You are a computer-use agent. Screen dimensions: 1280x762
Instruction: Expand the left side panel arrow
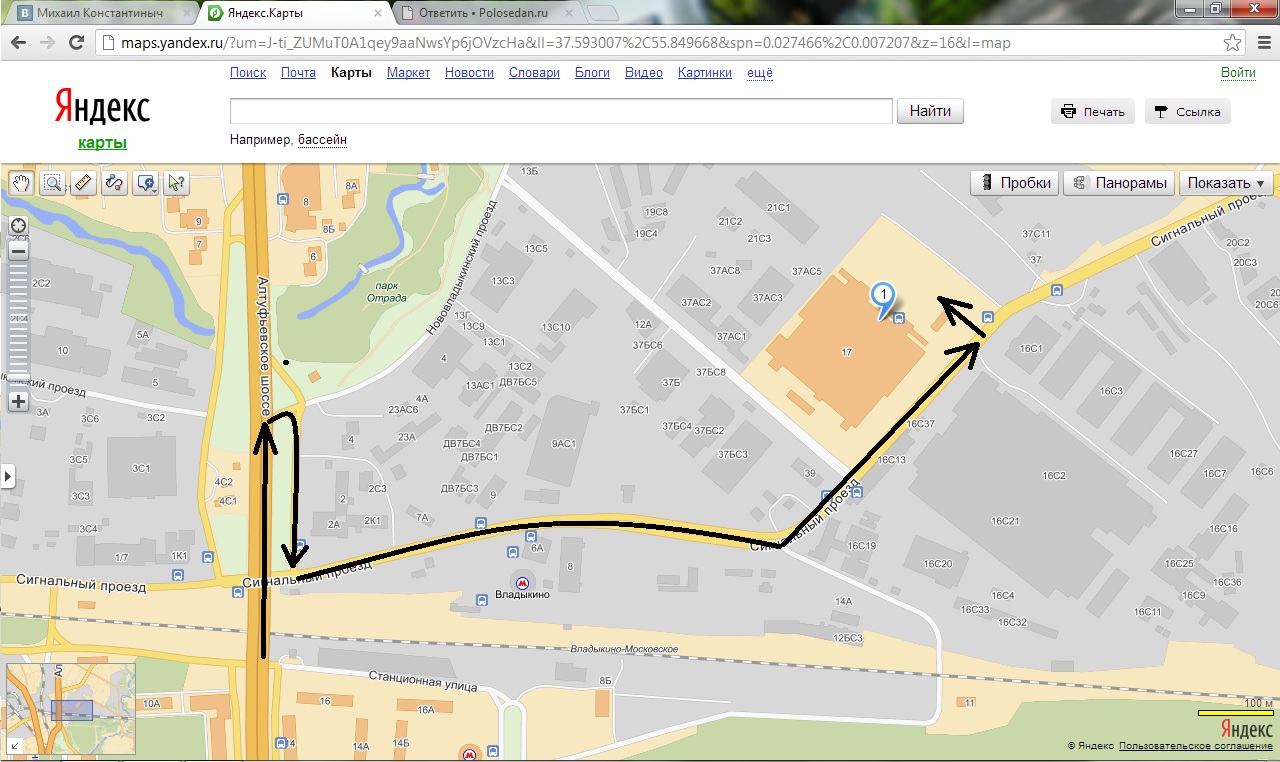coord(8,477)
